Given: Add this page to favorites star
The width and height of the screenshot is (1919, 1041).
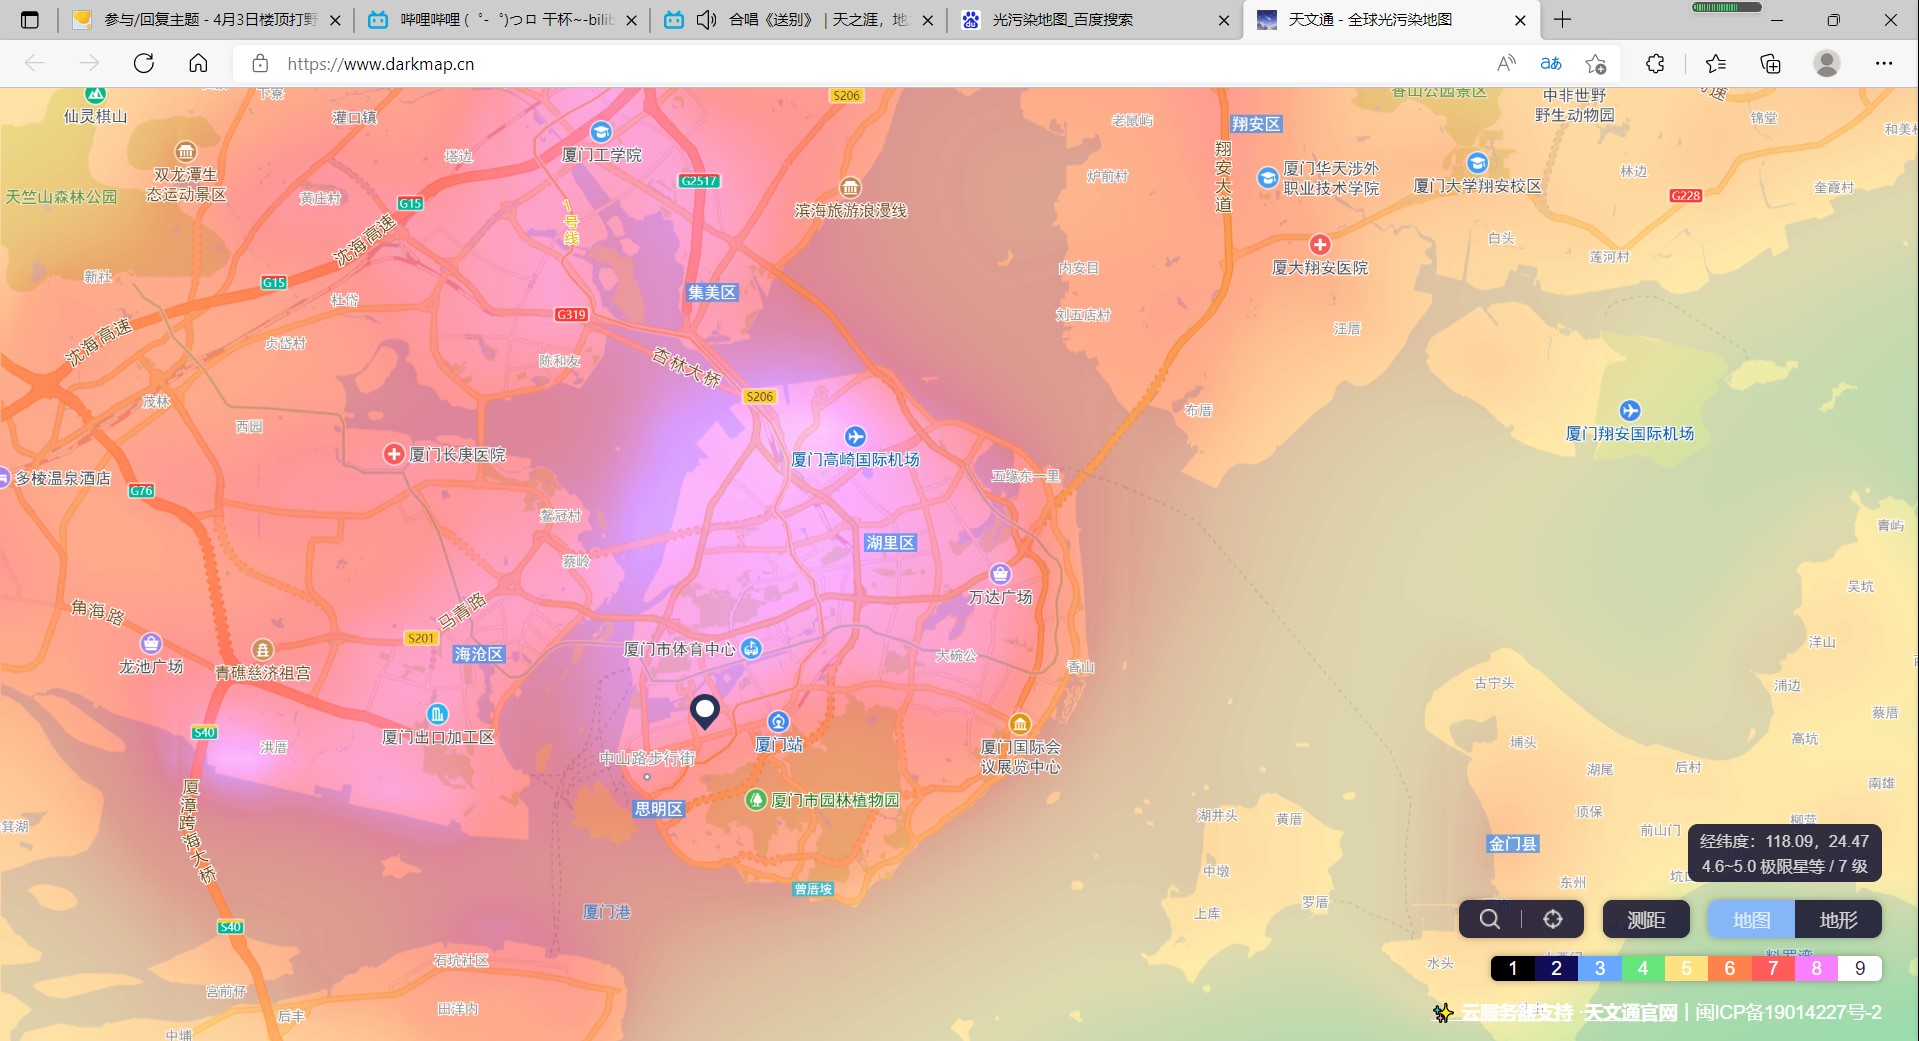Looking at the screenshot, I should 1596,63.
